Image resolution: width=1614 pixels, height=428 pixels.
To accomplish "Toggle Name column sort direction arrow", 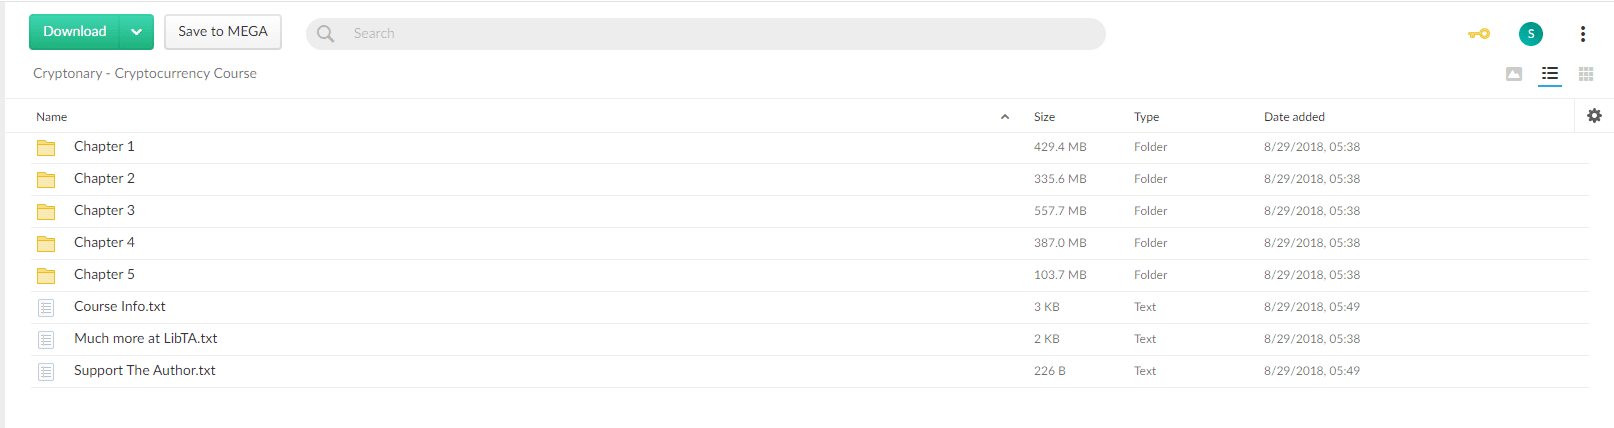I will [1005, 117].
